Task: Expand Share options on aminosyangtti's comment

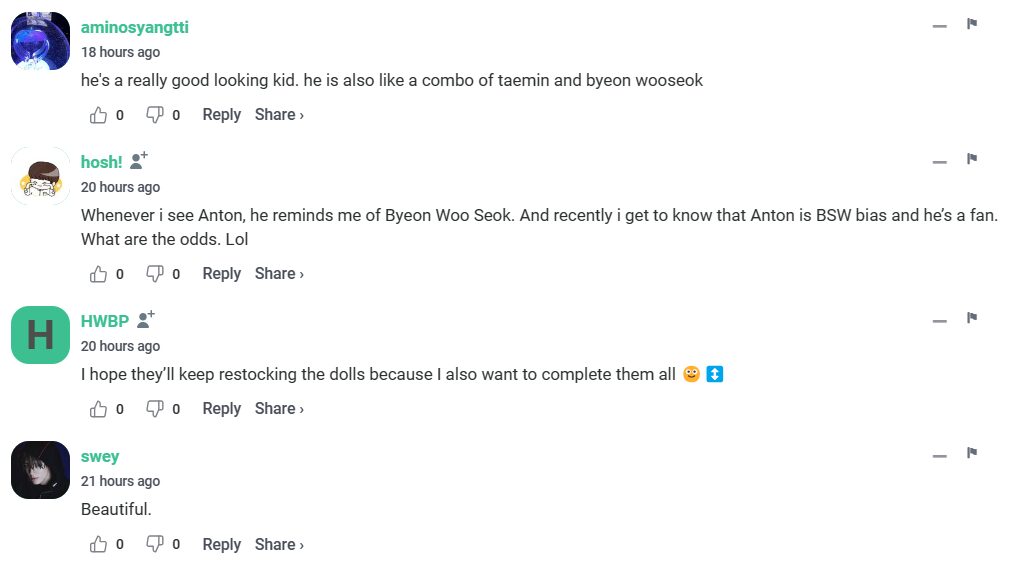Action: click(279, 115)
